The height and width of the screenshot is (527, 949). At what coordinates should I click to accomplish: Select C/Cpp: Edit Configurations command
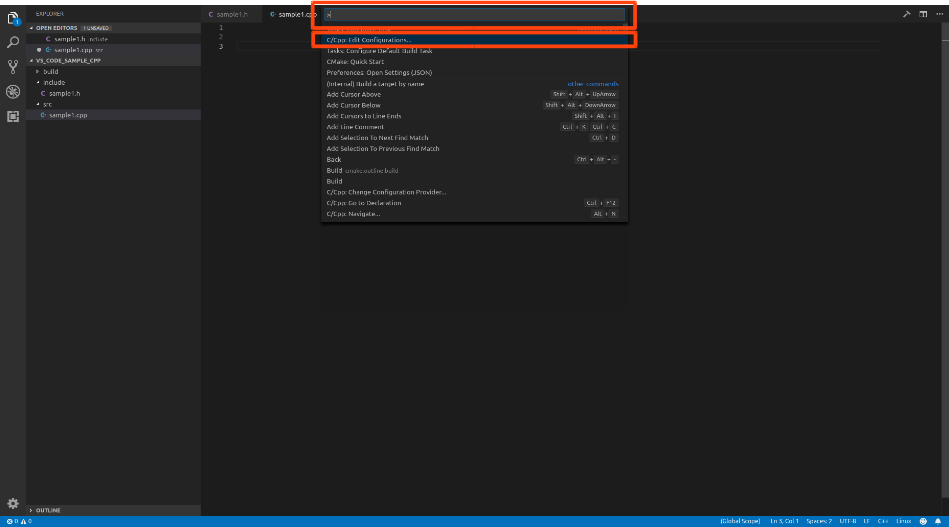tap(474, 40)
